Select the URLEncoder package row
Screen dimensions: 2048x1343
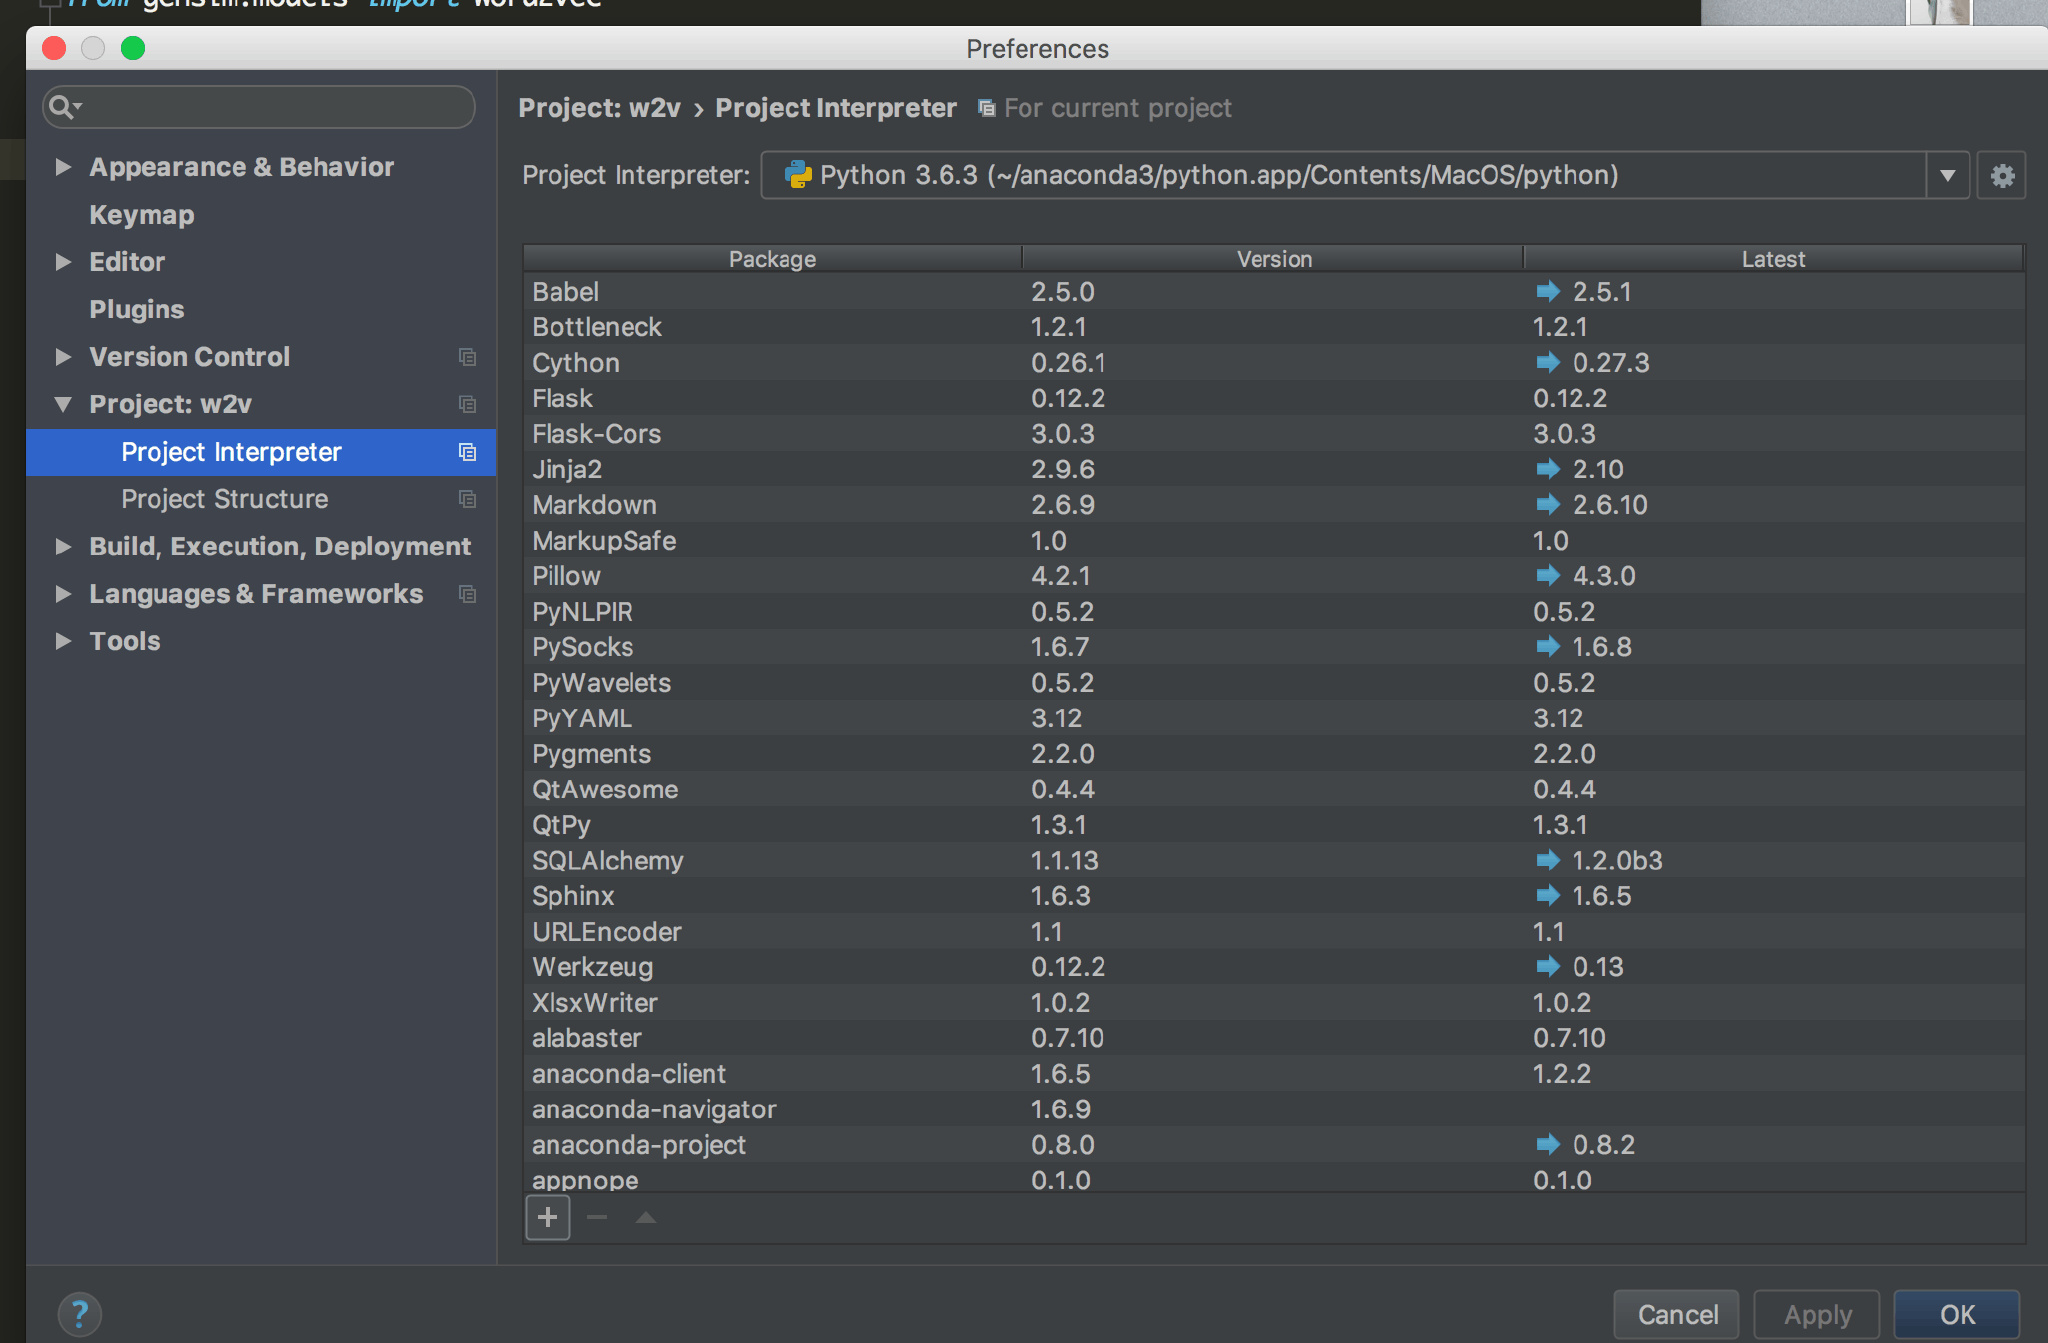[x=1274, y=931]
